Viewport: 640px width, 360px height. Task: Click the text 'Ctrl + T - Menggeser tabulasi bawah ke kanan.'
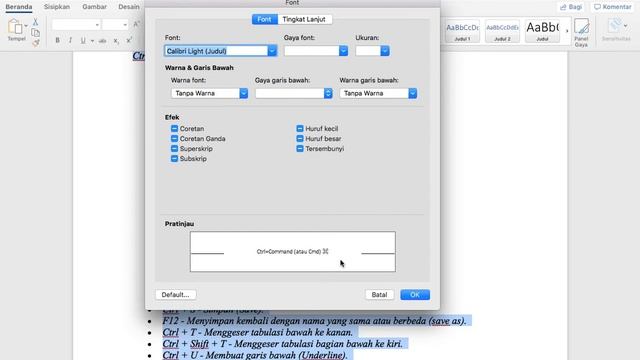(258, 332)
